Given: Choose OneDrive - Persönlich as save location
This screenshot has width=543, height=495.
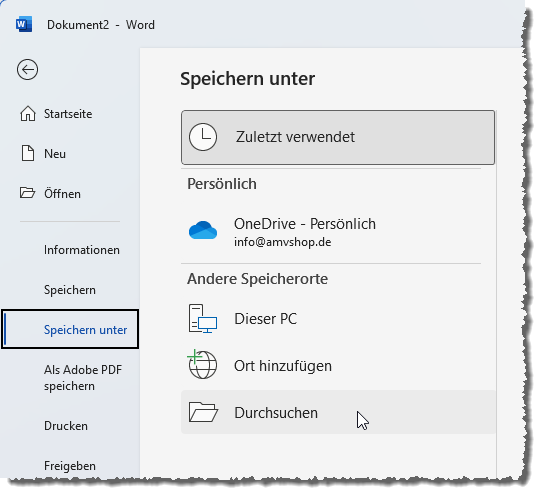Looking at the screenshot, I should 338,231.
